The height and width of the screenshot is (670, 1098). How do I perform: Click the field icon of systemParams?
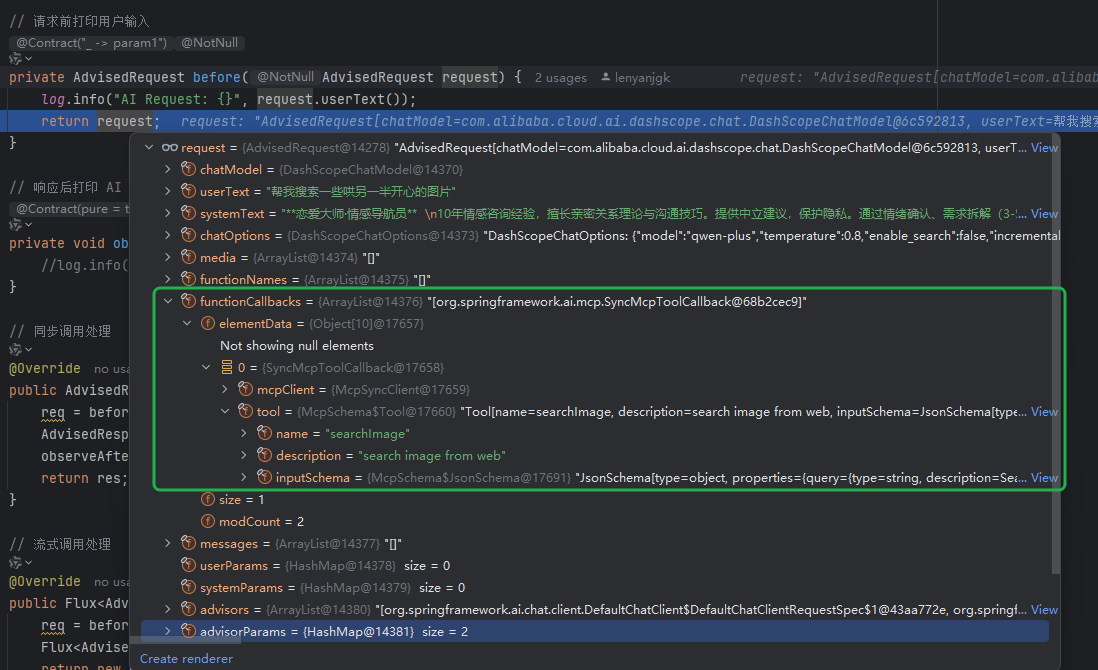click(188, 587)
